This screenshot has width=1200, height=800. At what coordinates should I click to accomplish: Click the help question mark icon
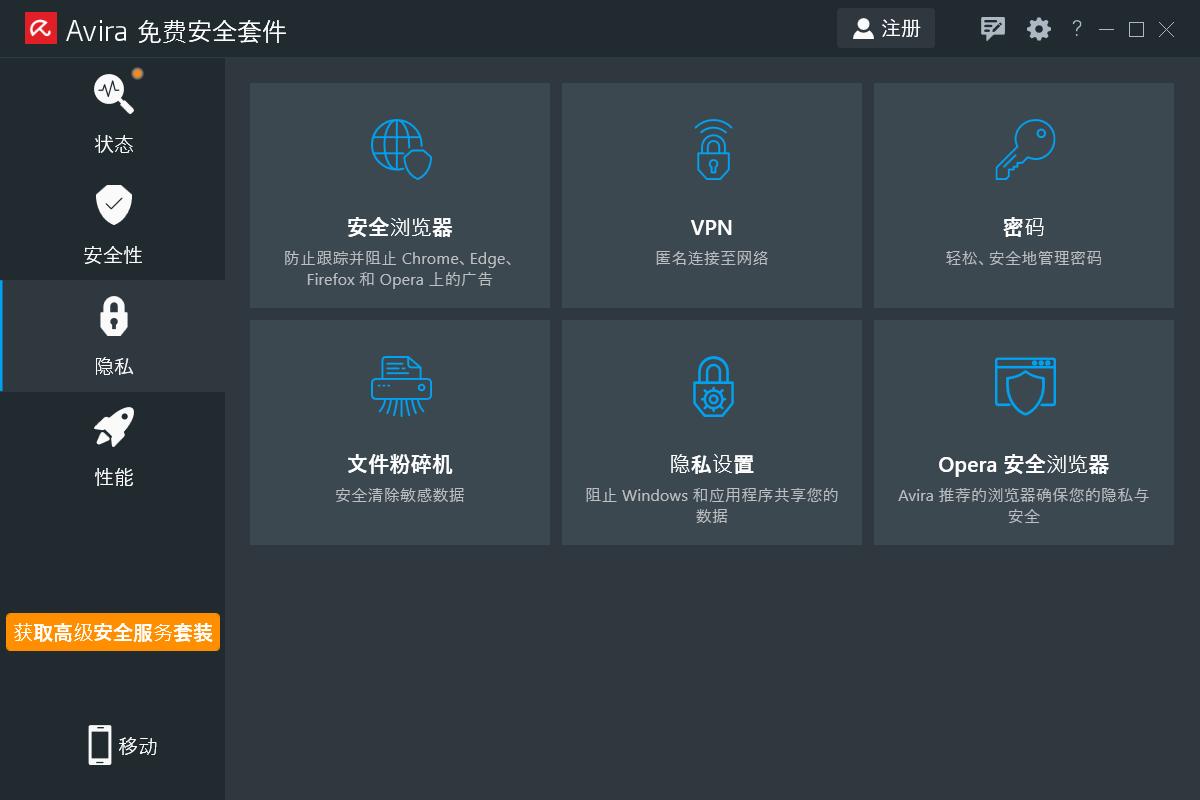tap(1076, 29)
